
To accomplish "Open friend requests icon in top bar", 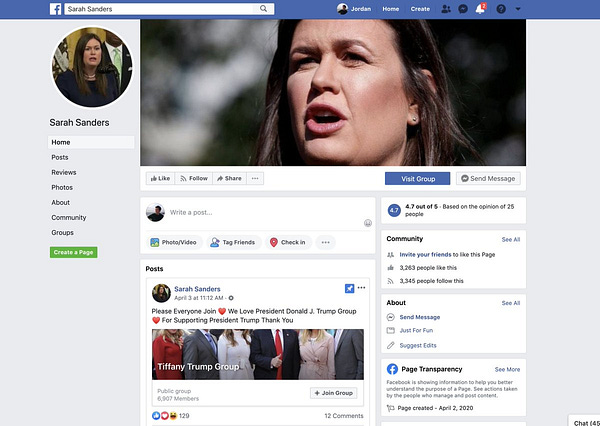I will [446, 9].
